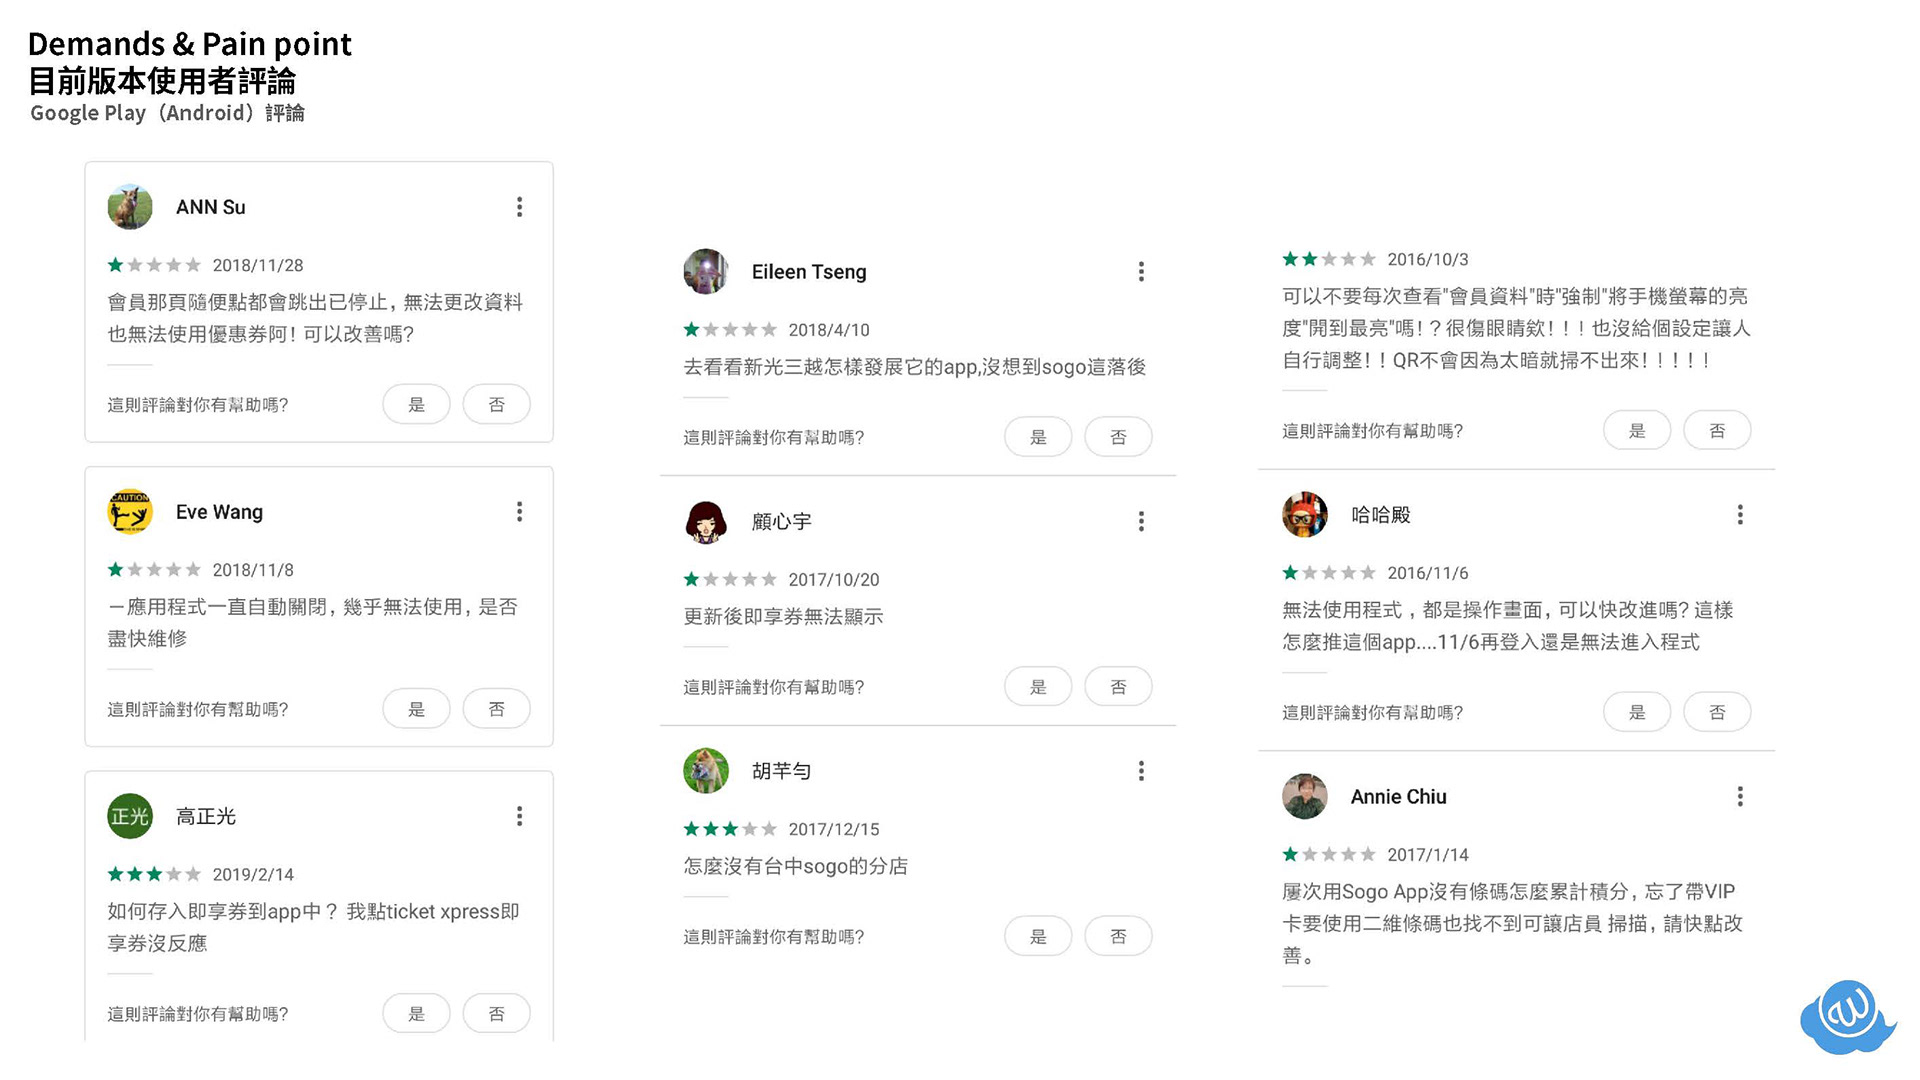Click 是 under 哈哈殿's review

[x=1637, y=712]
